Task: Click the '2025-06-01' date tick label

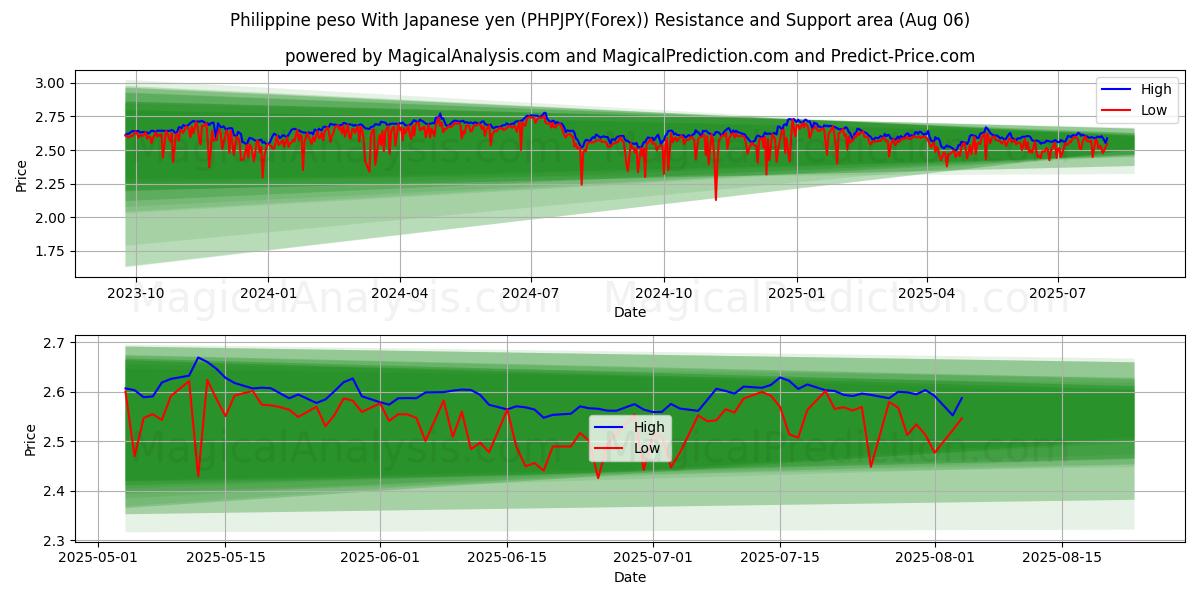Action: [380, 558]
